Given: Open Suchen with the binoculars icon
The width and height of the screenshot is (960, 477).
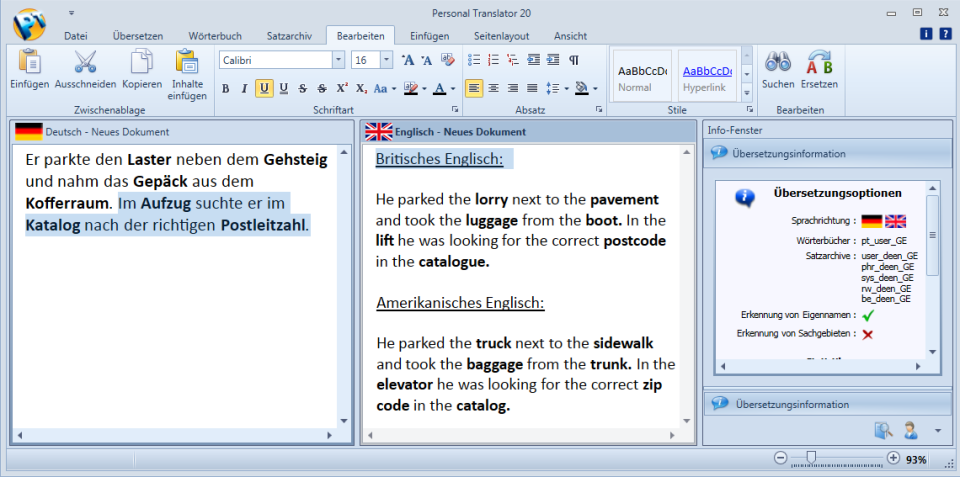Looking at the screenshot, I should tap(778, 62).
